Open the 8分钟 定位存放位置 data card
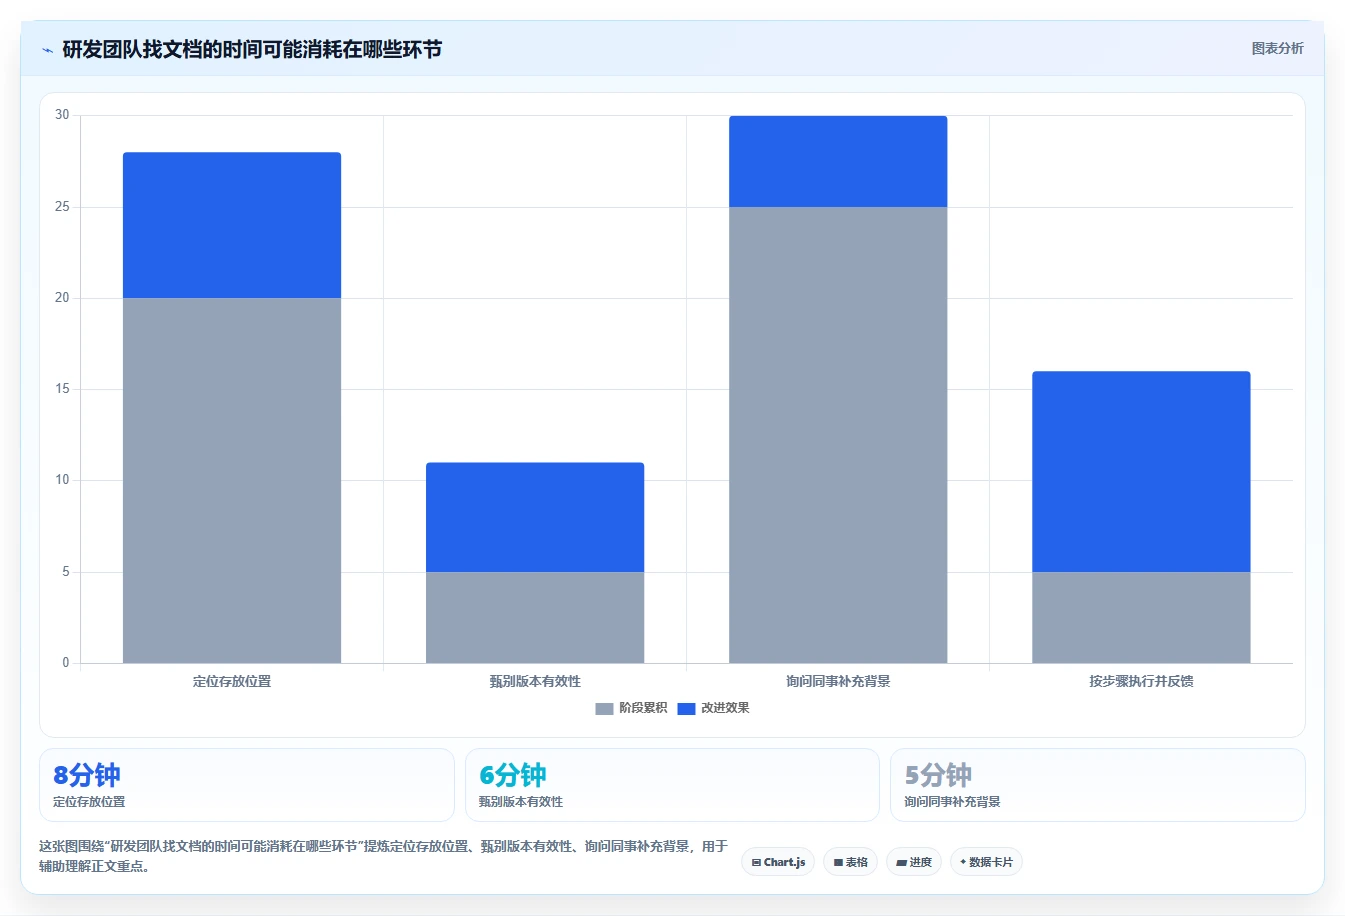 pyautogui.click(x=246, y=785)
